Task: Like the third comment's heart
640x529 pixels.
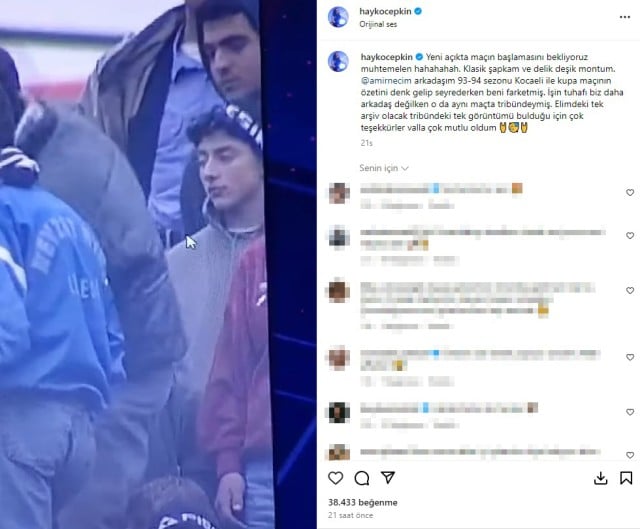Action: (630, 291)
